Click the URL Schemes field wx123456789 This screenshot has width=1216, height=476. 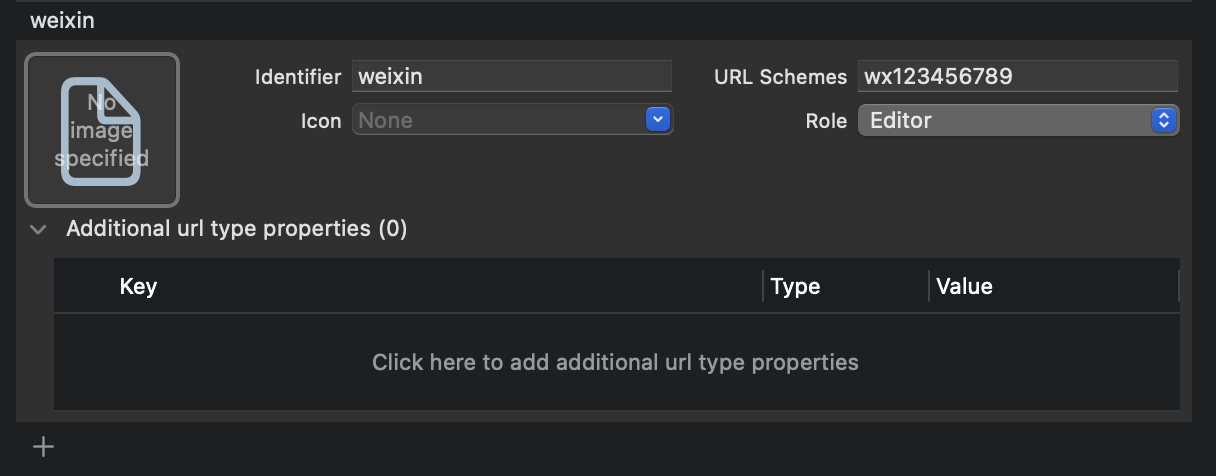(1017, 77)
